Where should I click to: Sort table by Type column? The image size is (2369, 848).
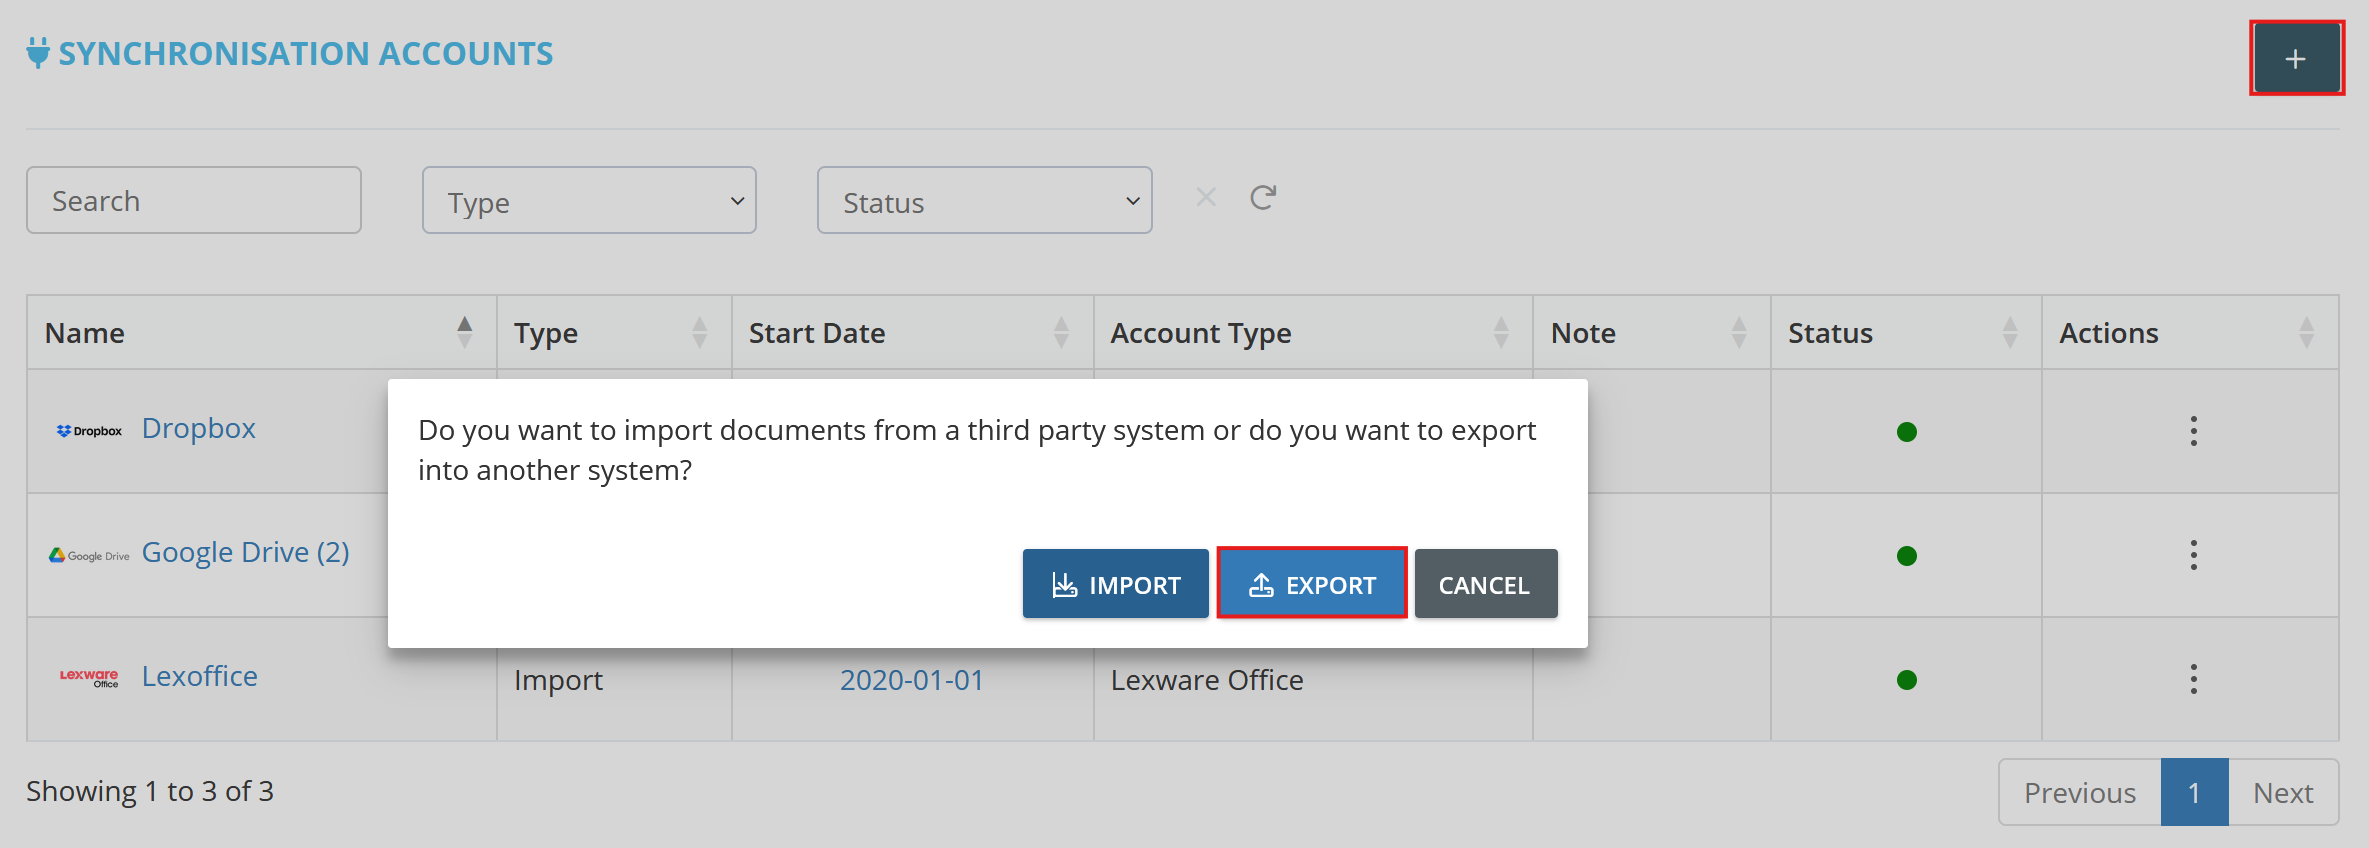click(614, 333)
